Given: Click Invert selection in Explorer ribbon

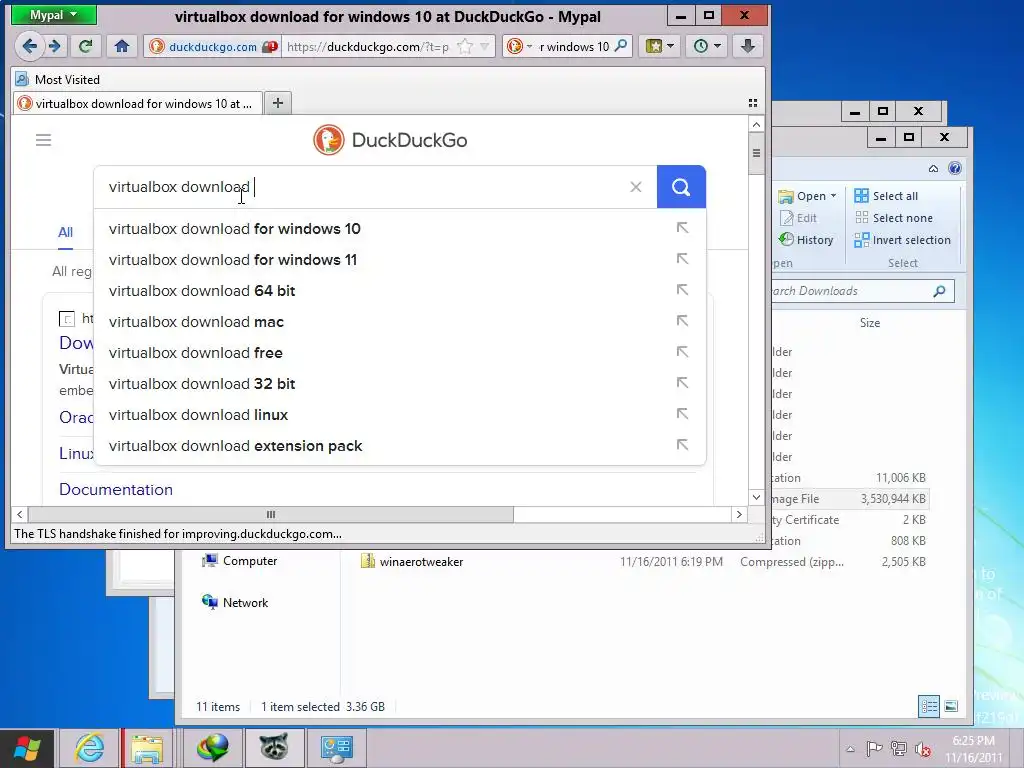Looking at the screenshot, I should click(x=903, y=240).
